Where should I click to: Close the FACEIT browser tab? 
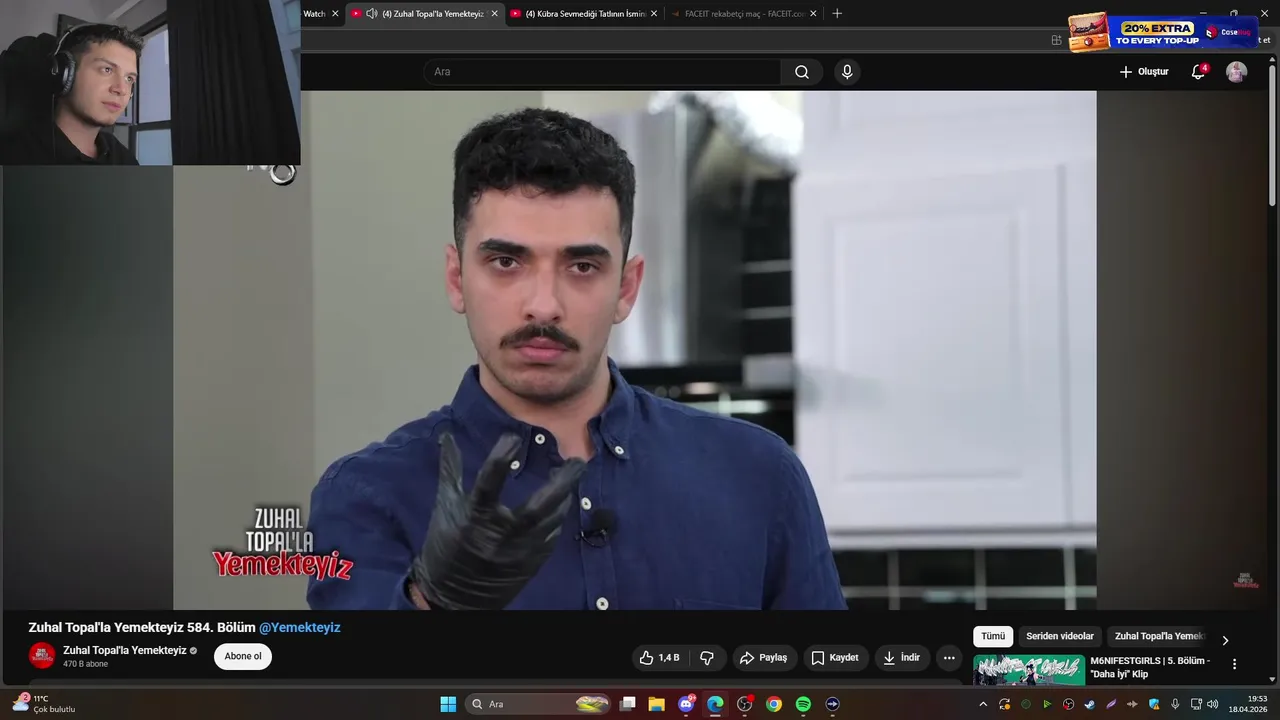click(813, 14)
